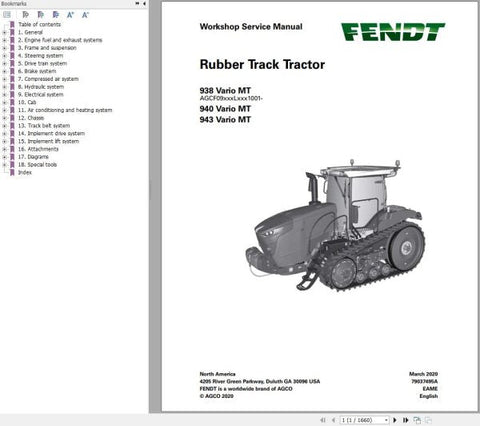Click bookmark icon beside 'Table of contents'
This screenshot has width=480, height=426.
pos(12,24)
